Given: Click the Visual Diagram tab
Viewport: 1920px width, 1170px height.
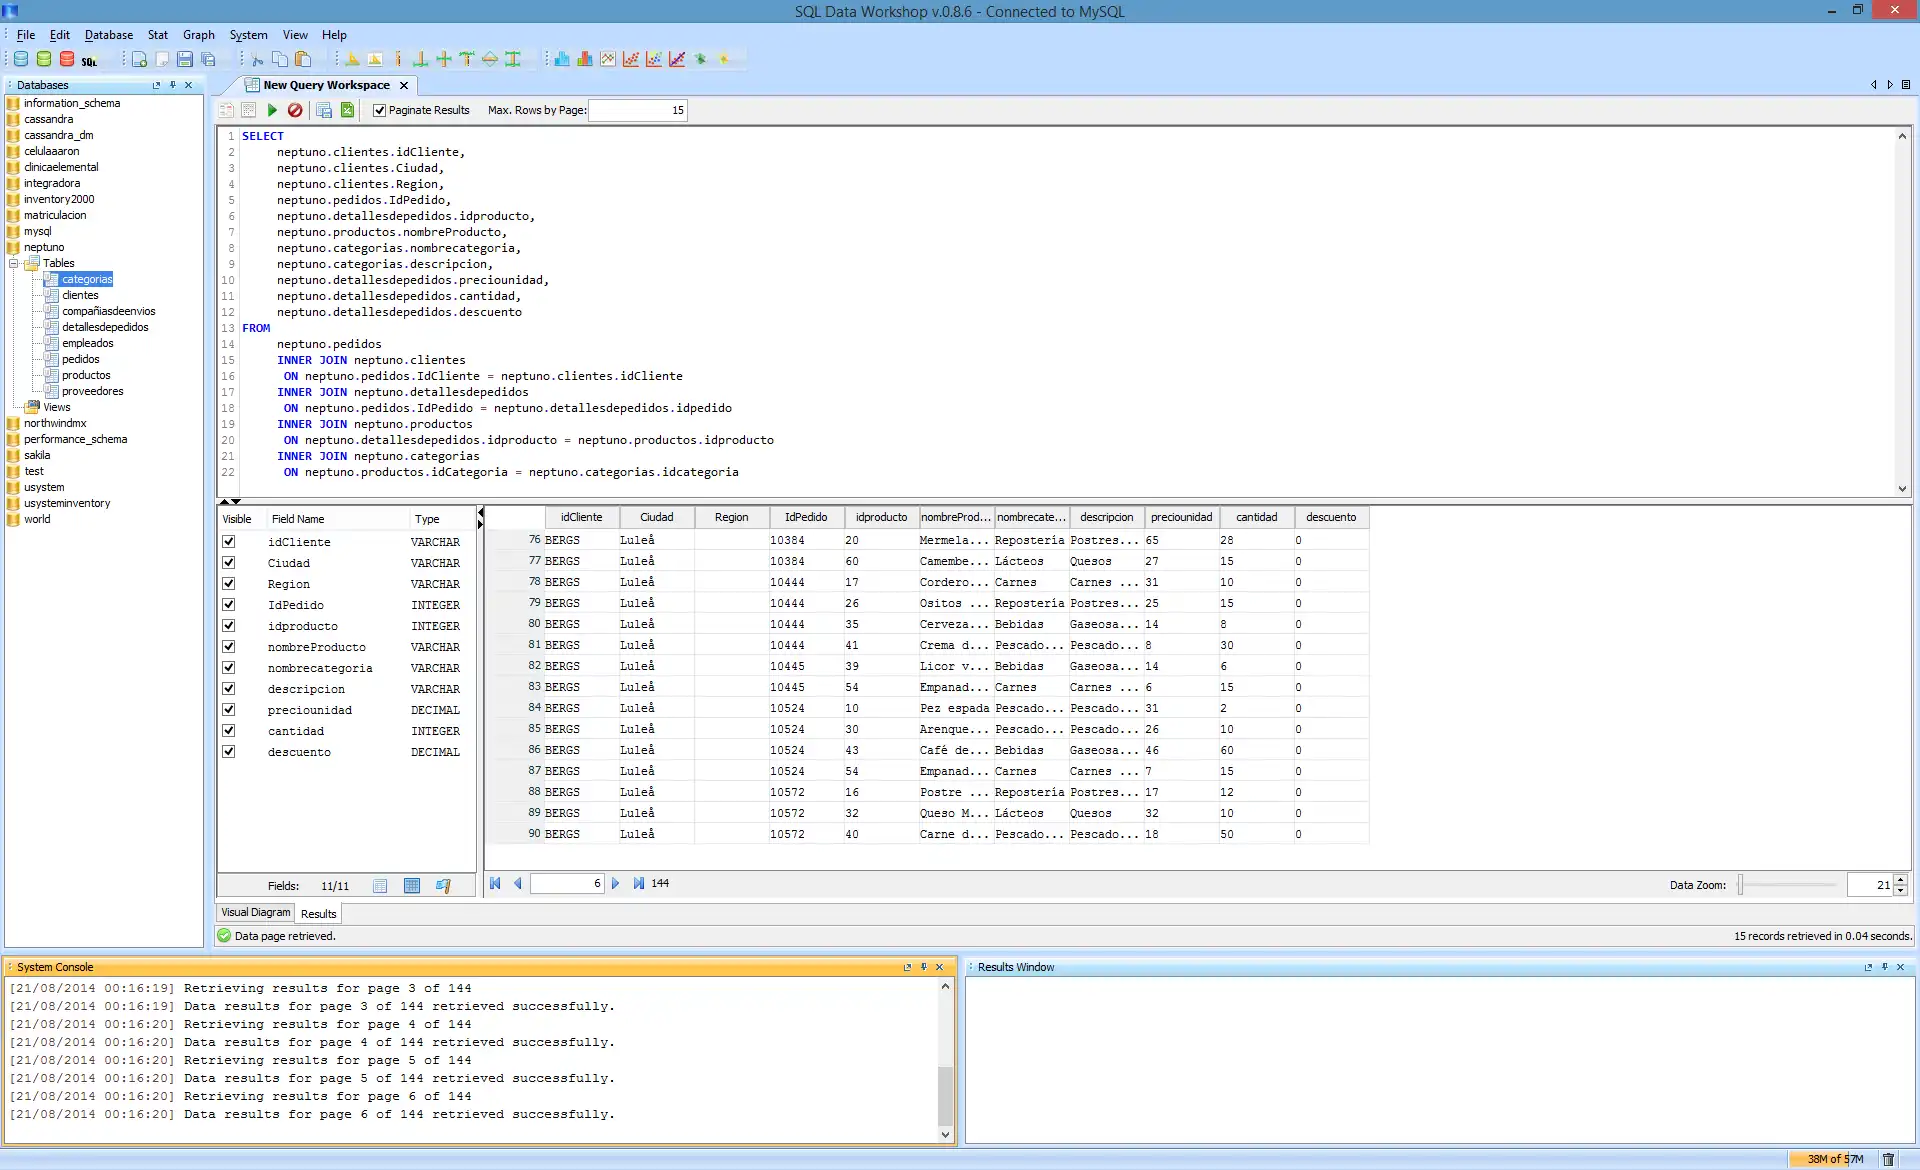Looking at the screenshot, I should (x=254, y=914).
